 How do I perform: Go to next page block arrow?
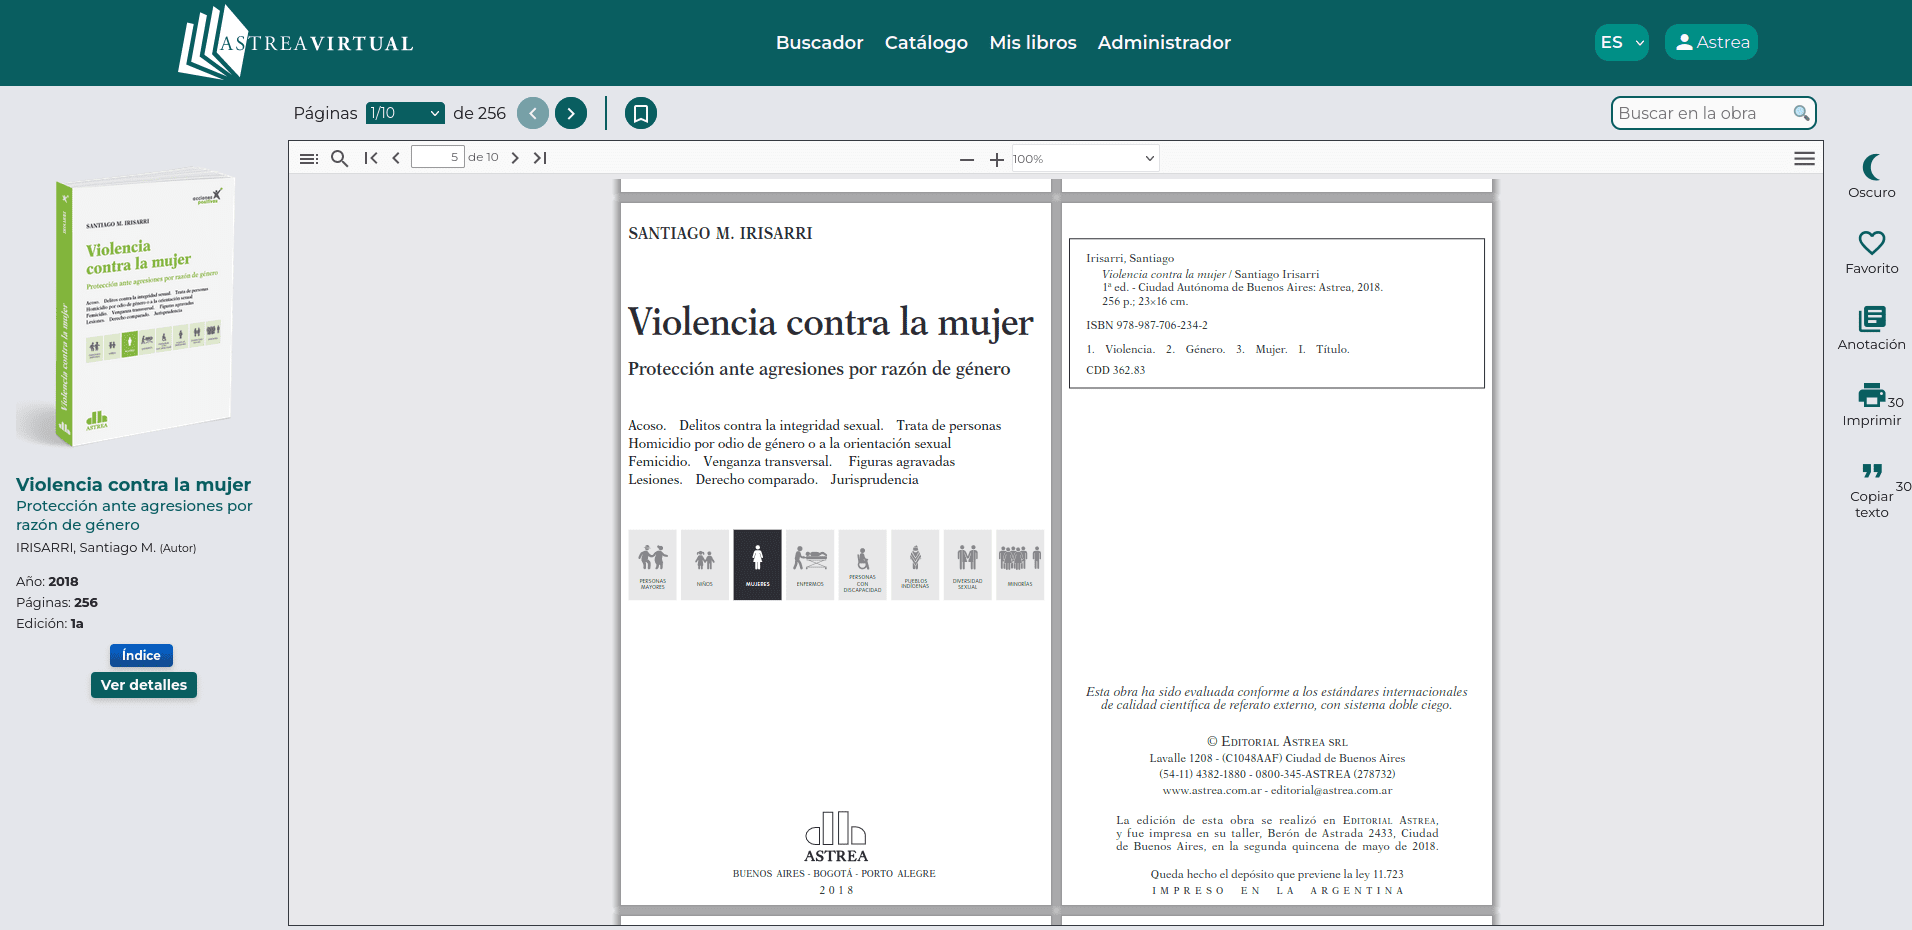click(571, 113)
